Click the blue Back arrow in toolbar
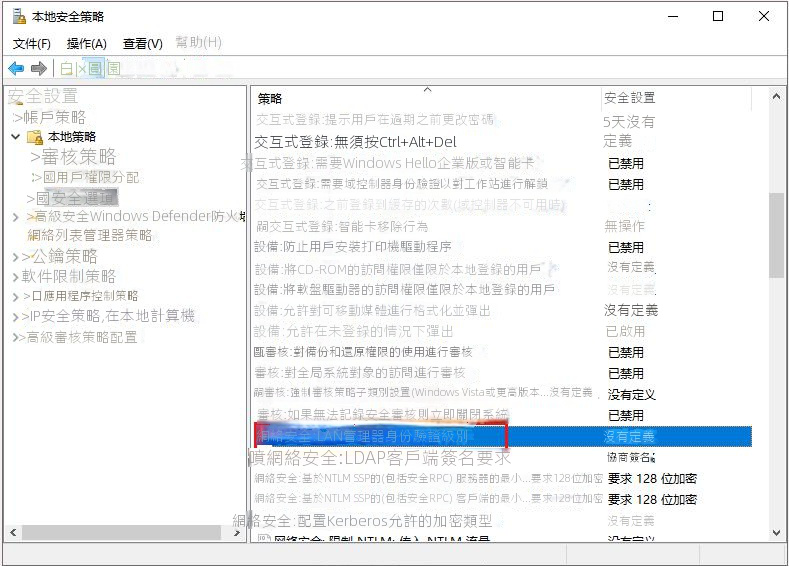The image size is (789, 566). (16, 68)
